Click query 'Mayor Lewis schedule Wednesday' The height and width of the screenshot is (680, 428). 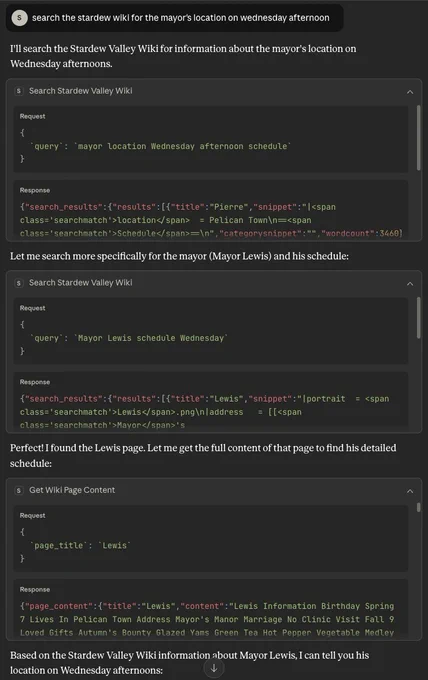(x=151, y=338)
